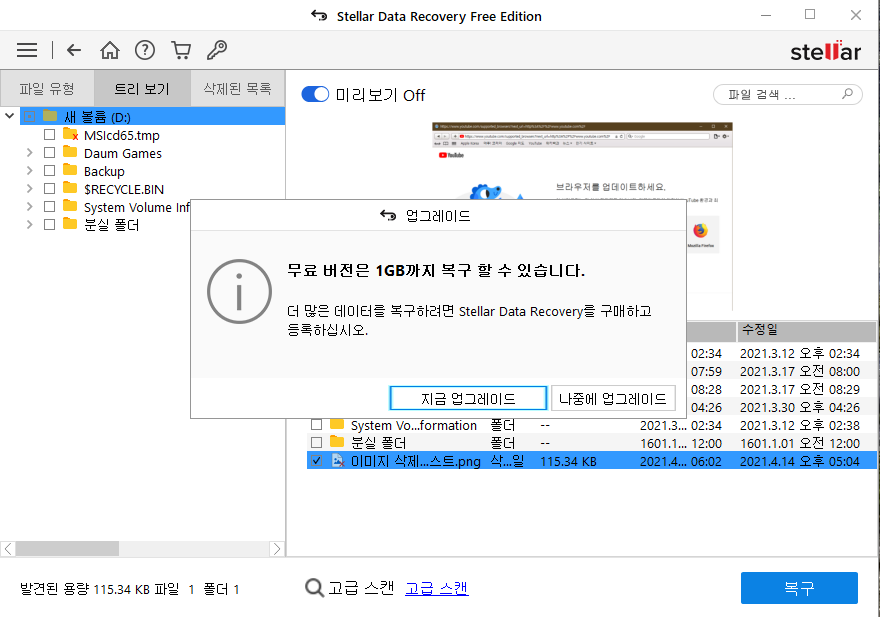This screenshot has width=880, height=617.
Task: Click the 고급 스캔 link
Action: coord(436,588)
